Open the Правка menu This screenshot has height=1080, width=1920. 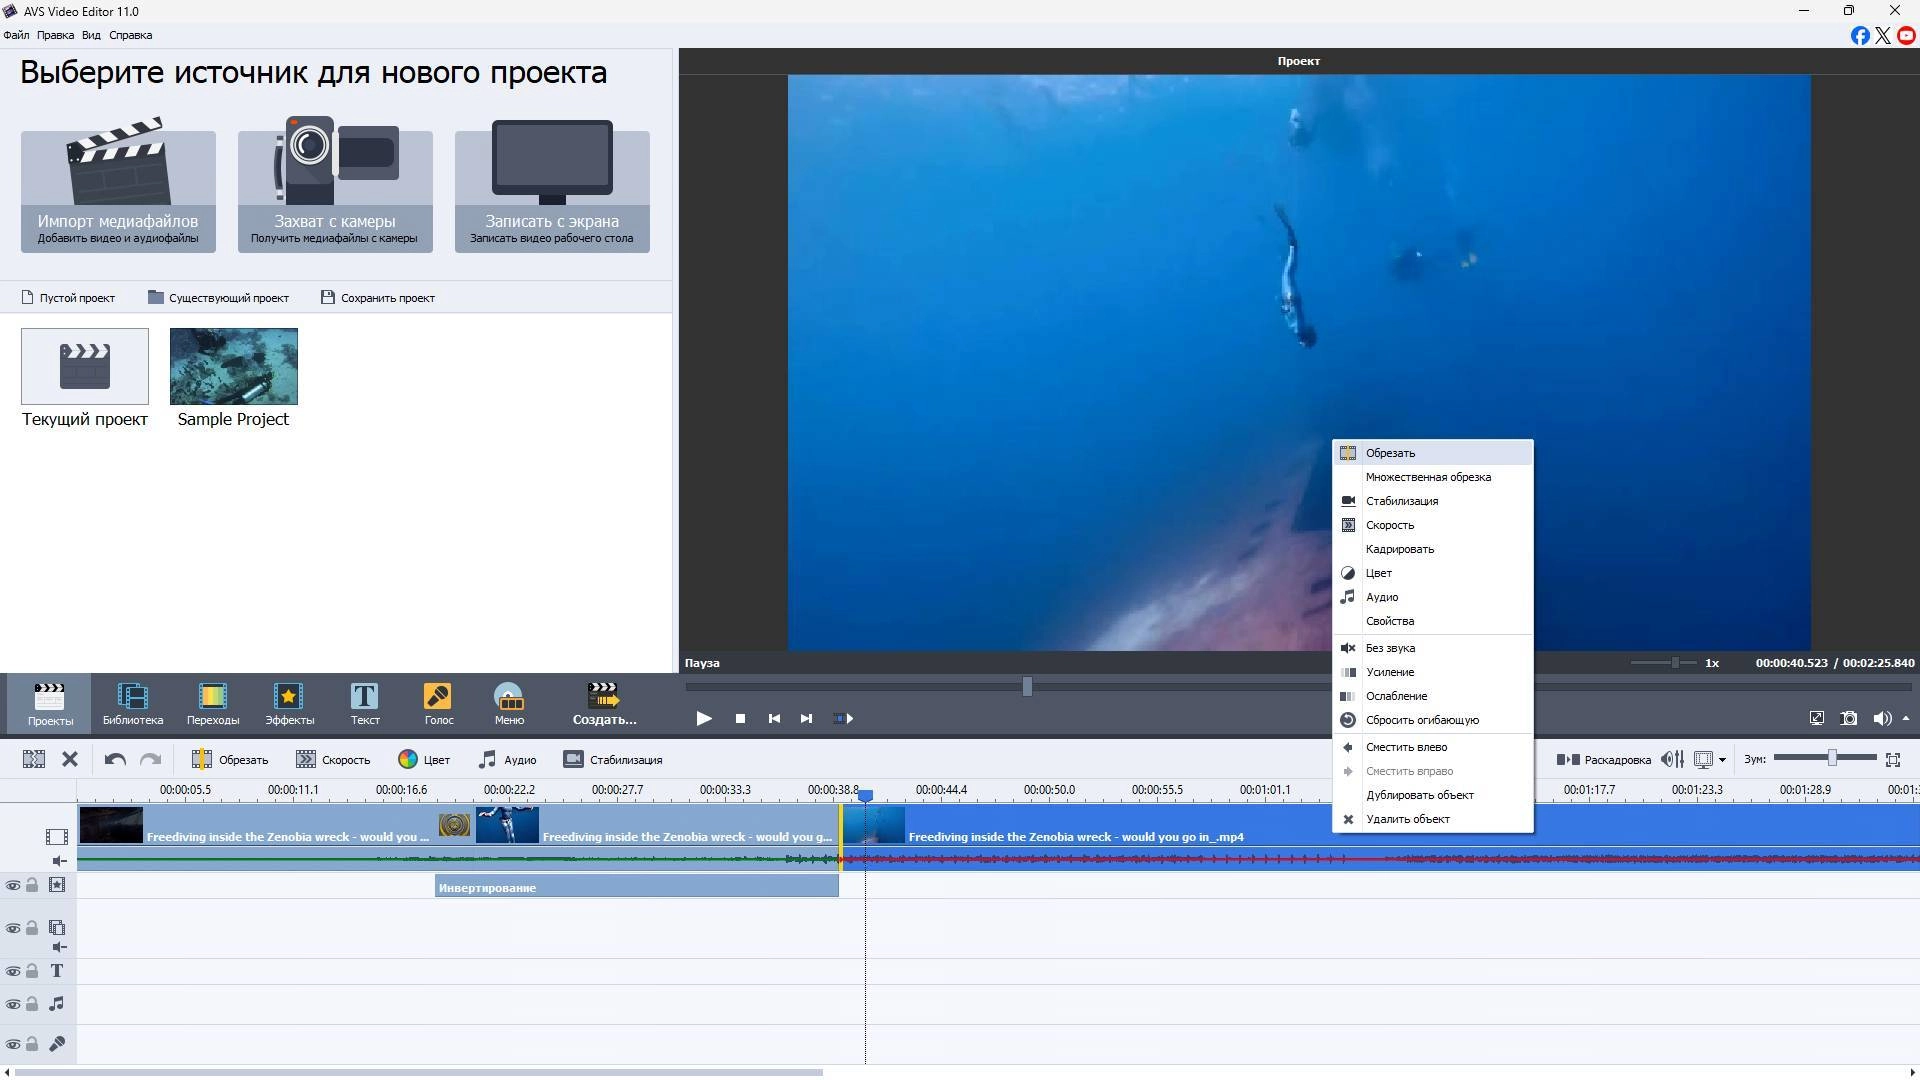(x=55, y=35)
